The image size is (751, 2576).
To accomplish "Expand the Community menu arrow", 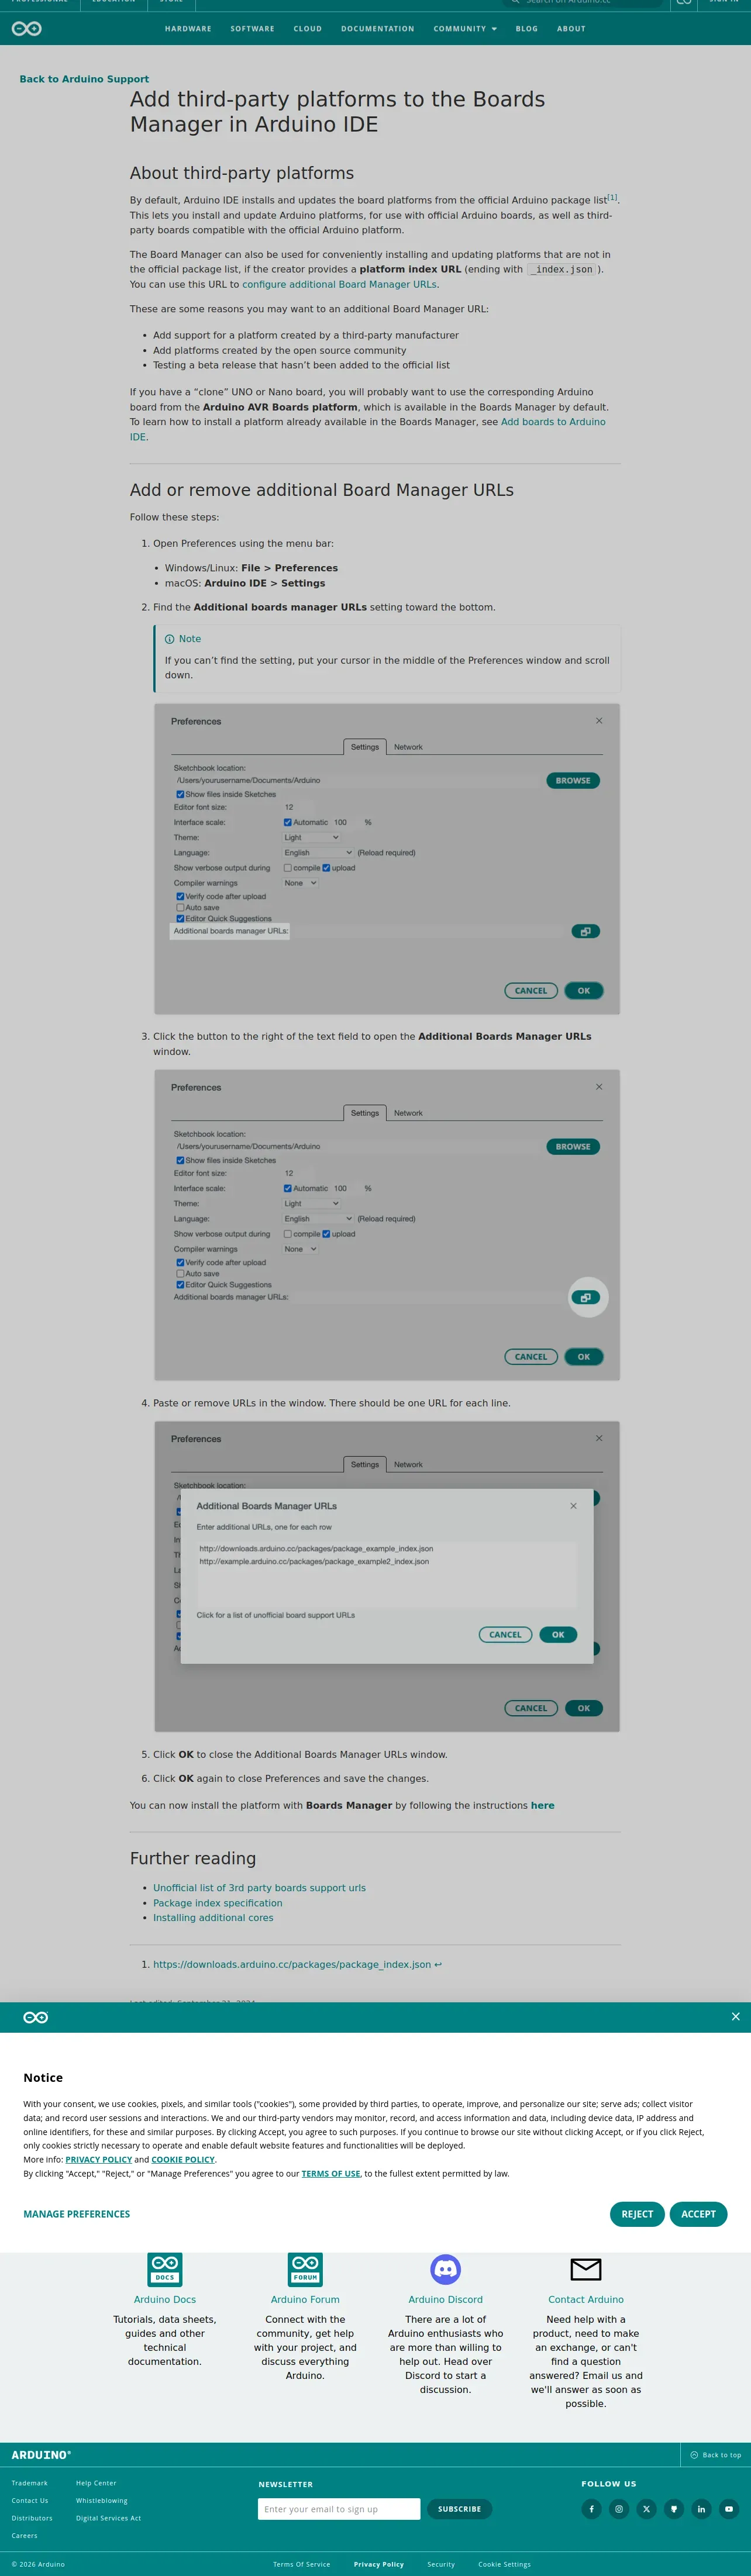I will (x=494, y=29).
